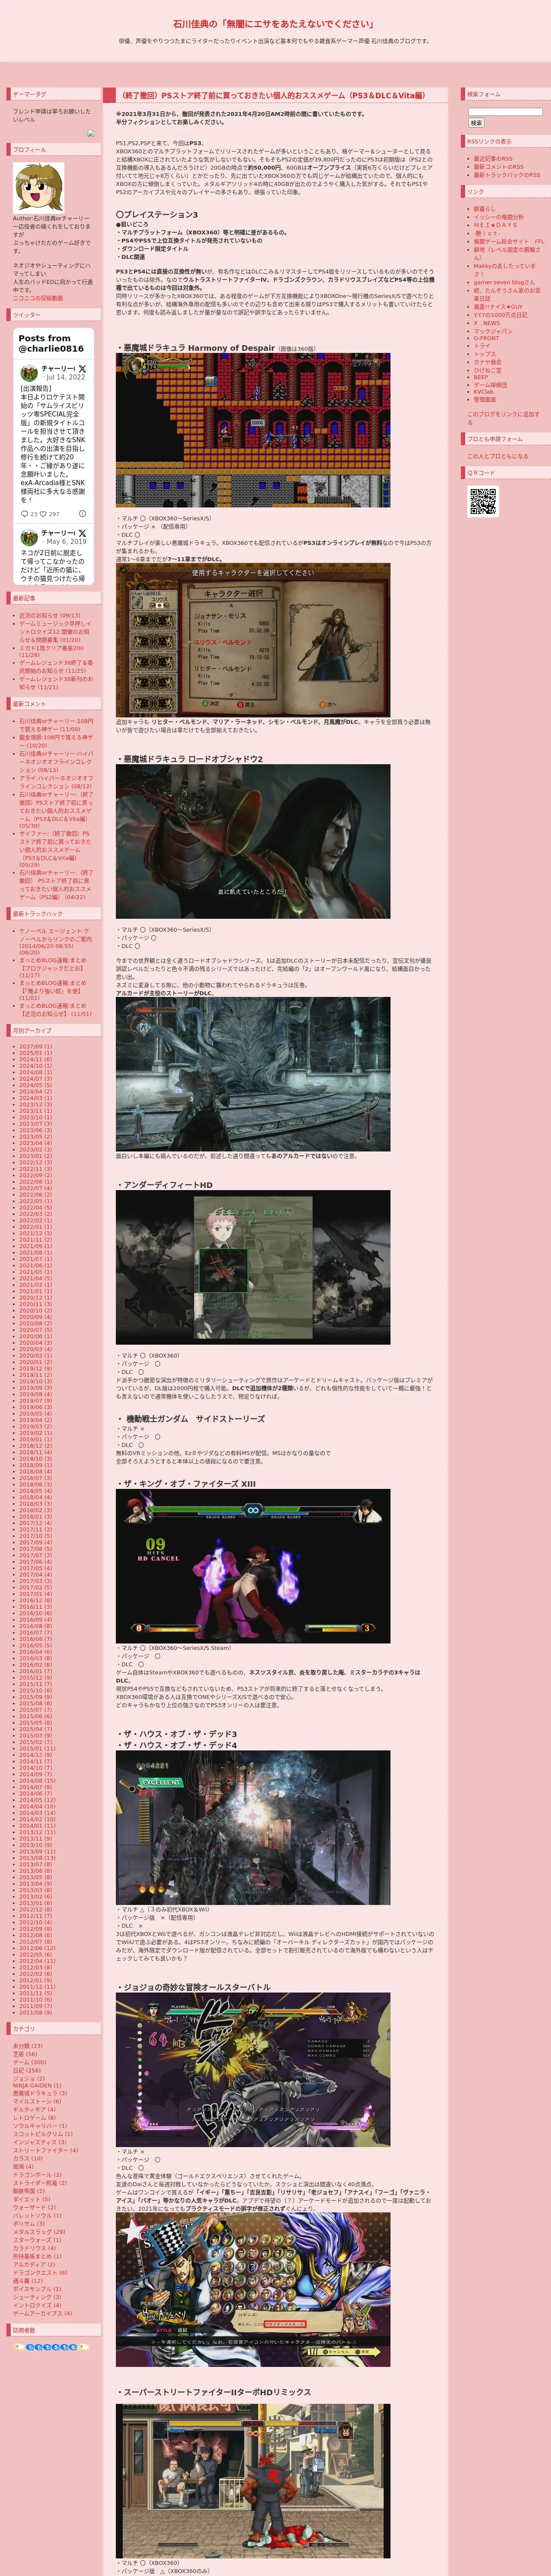Open category NINJA GAIDEN (1)
This screenshot has height=2576, width=551.
point(37,2086)
